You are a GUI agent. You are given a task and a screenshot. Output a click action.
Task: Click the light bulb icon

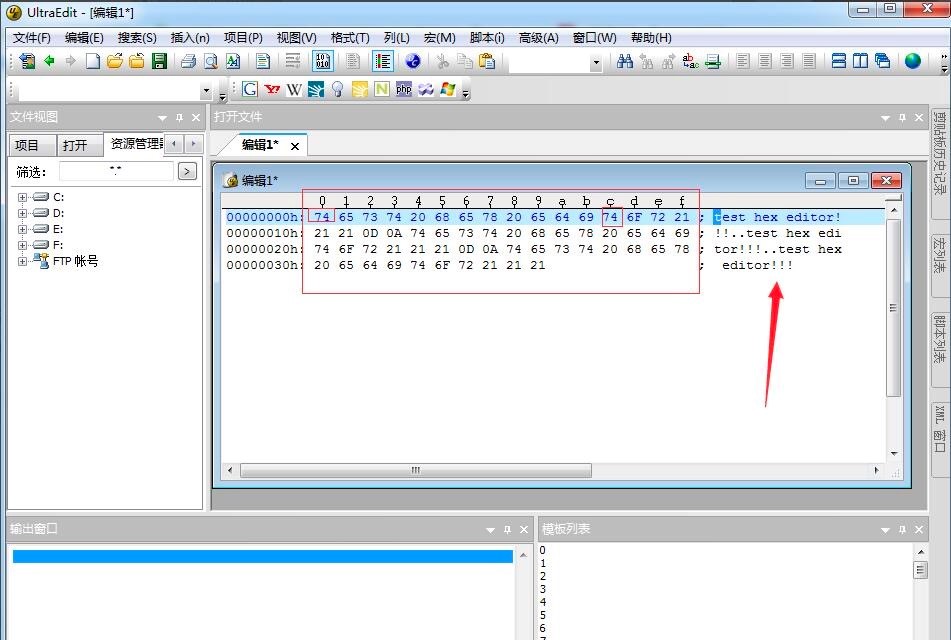click(x=338, y=90)
